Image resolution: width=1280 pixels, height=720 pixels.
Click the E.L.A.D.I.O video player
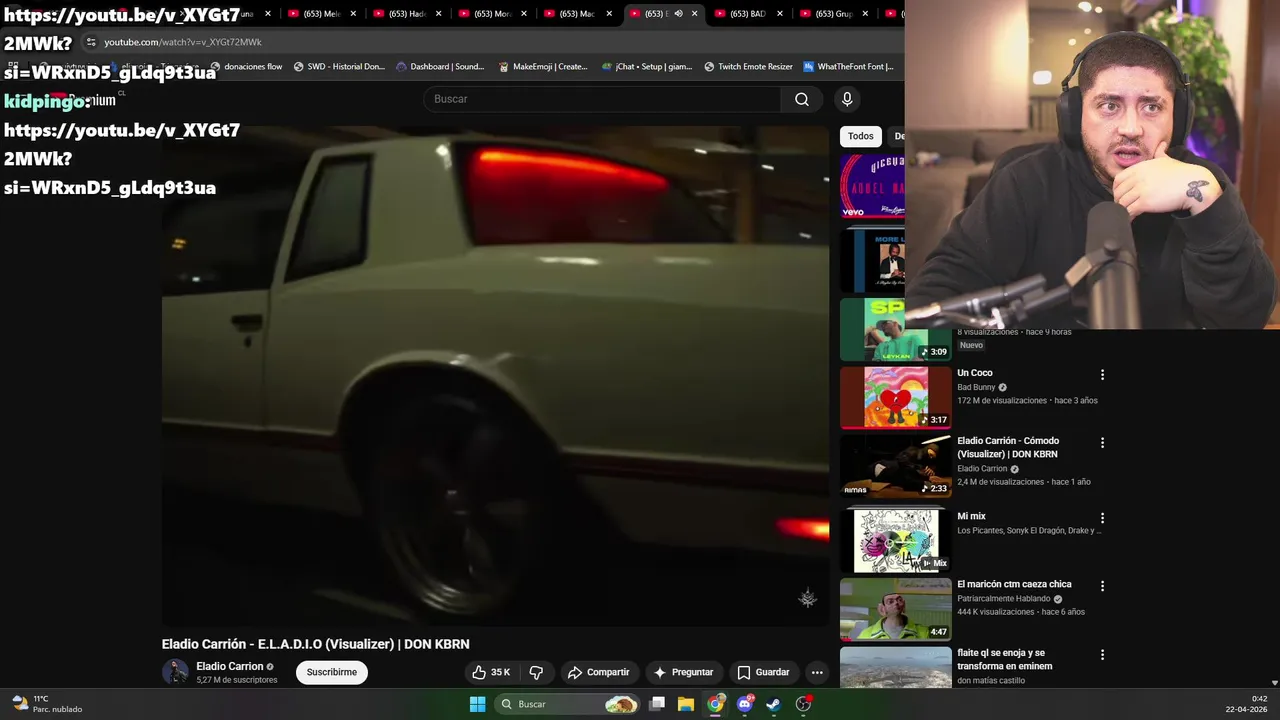[495, 376]
